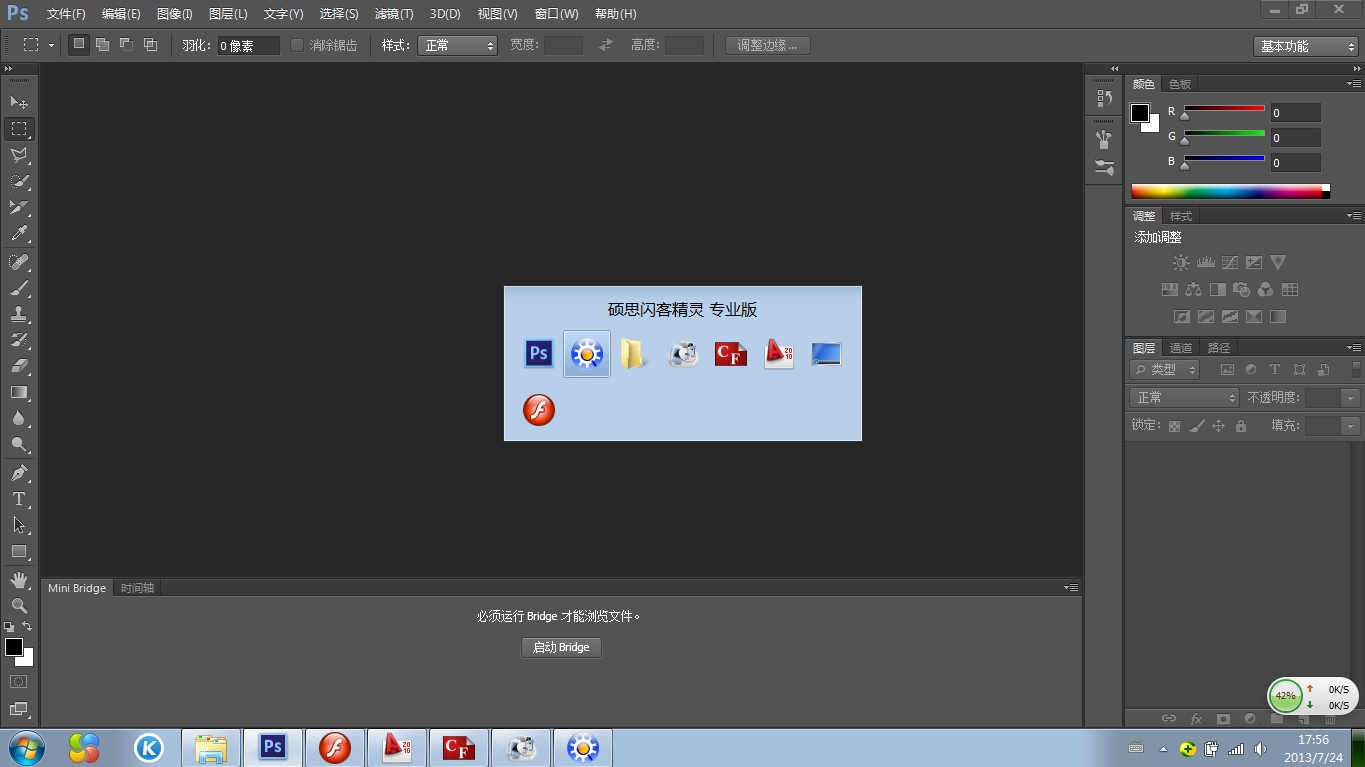Click the toolbox foreground color swatch
Viewport: 1365px width, 767px height.
click(14, 647)
